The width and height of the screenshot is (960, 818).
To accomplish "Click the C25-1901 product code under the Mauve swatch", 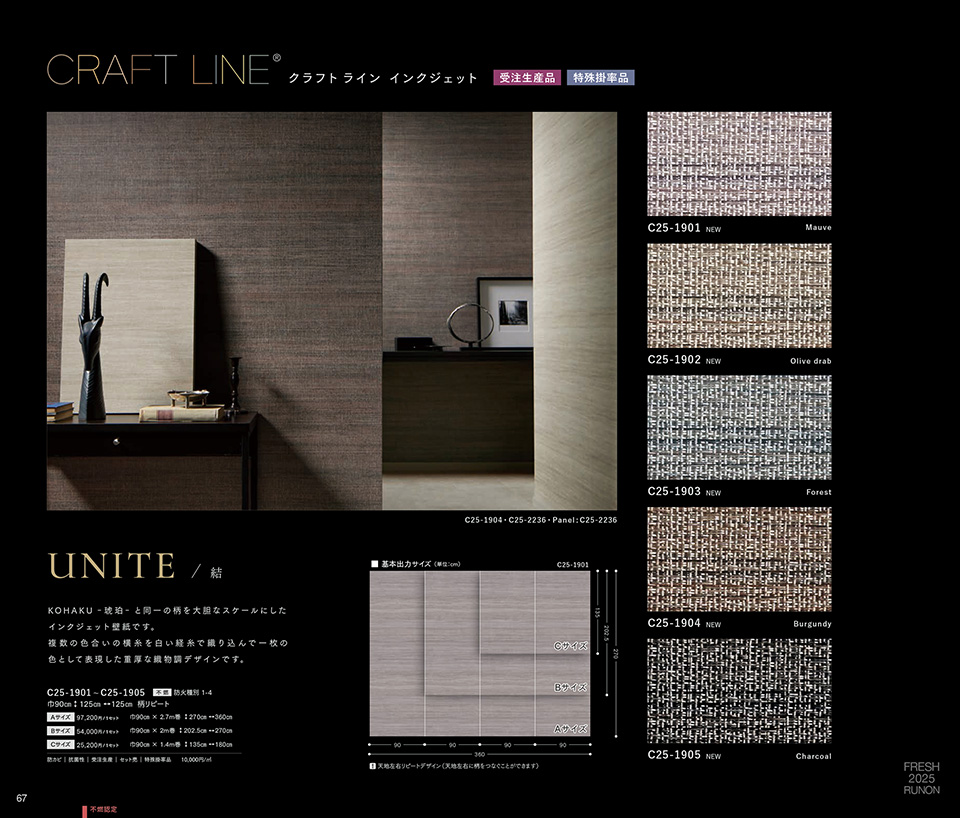I will click(674, 228).
